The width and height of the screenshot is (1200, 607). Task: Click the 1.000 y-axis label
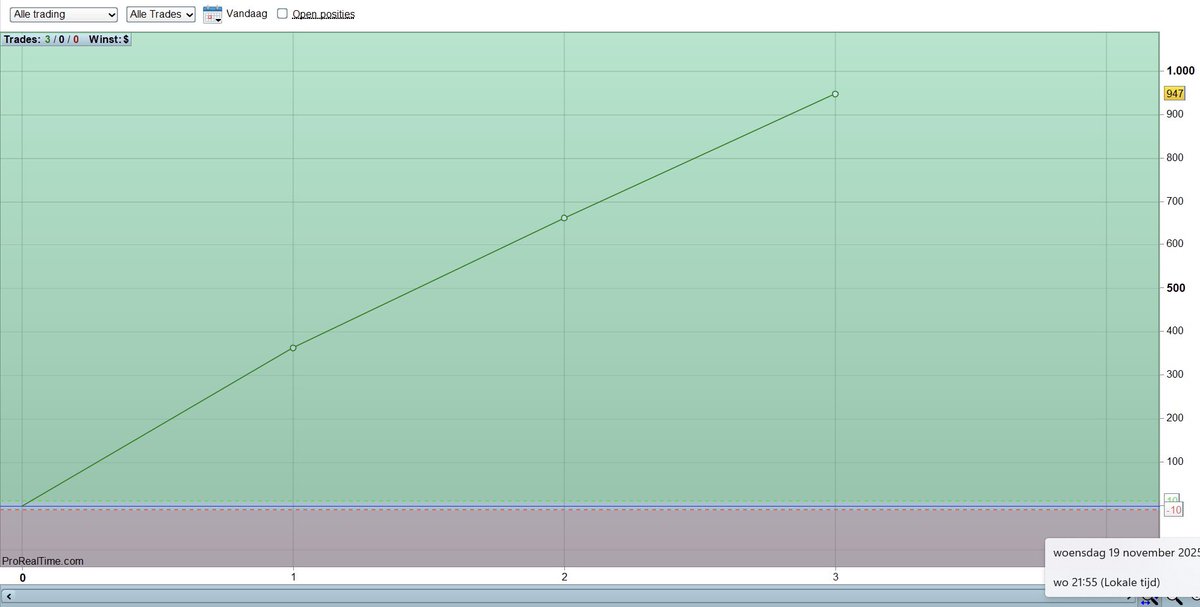[1181, 71]
